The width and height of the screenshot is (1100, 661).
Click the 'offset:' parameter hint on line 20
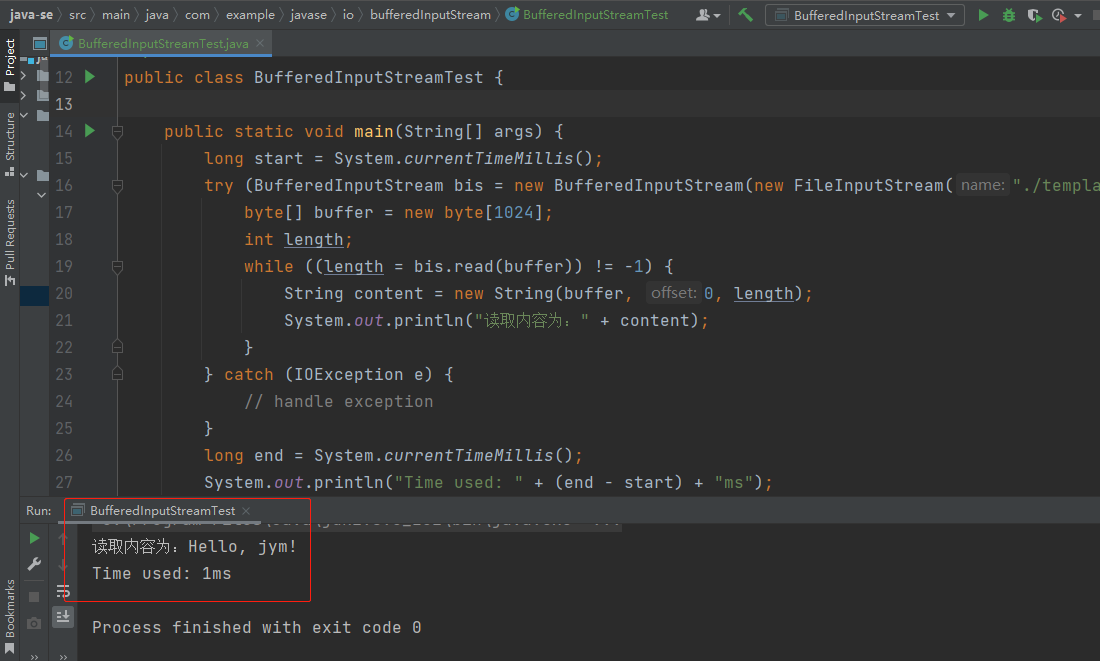(673, 293)
